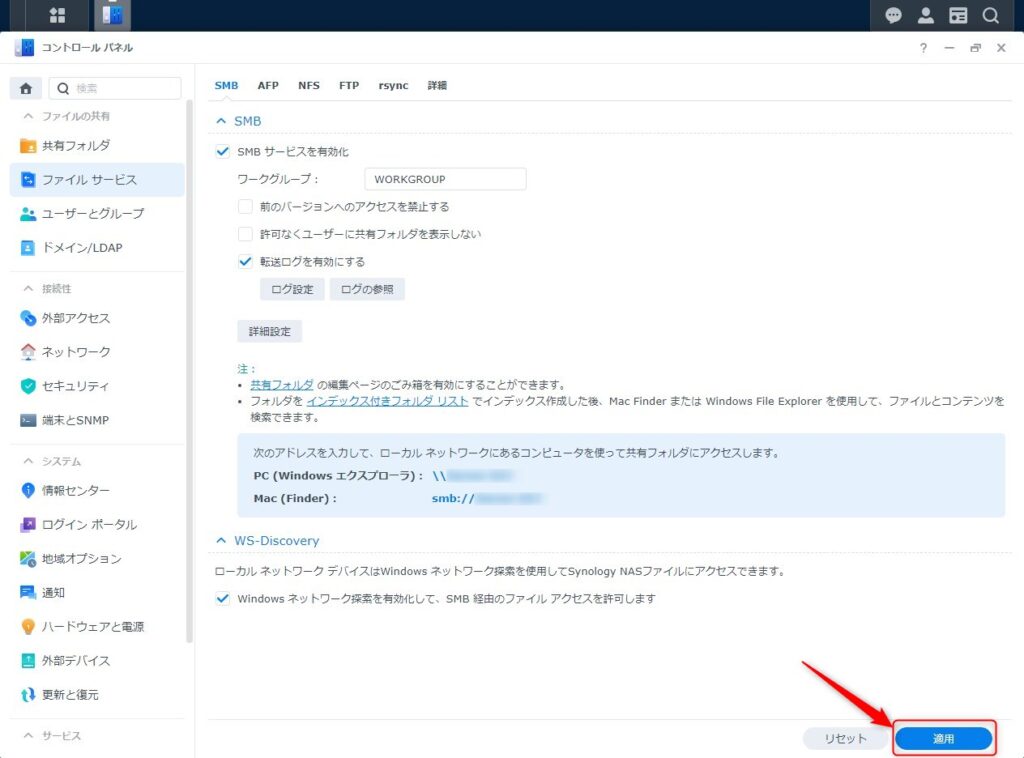Collapse ファイルの共有 sidebar group
Viewport: 1024px width, 758px height.
tap(28, 116)
